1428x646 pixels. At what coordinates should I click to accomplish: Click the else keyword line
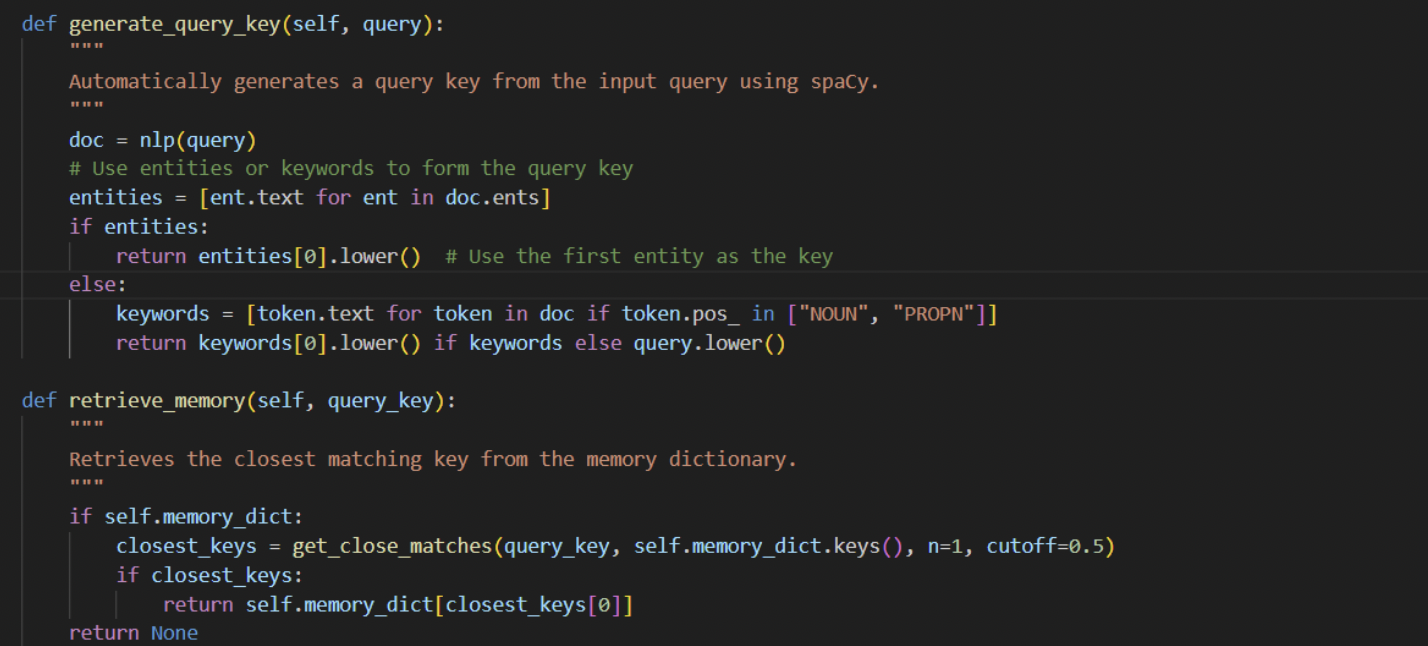(92, 285)
